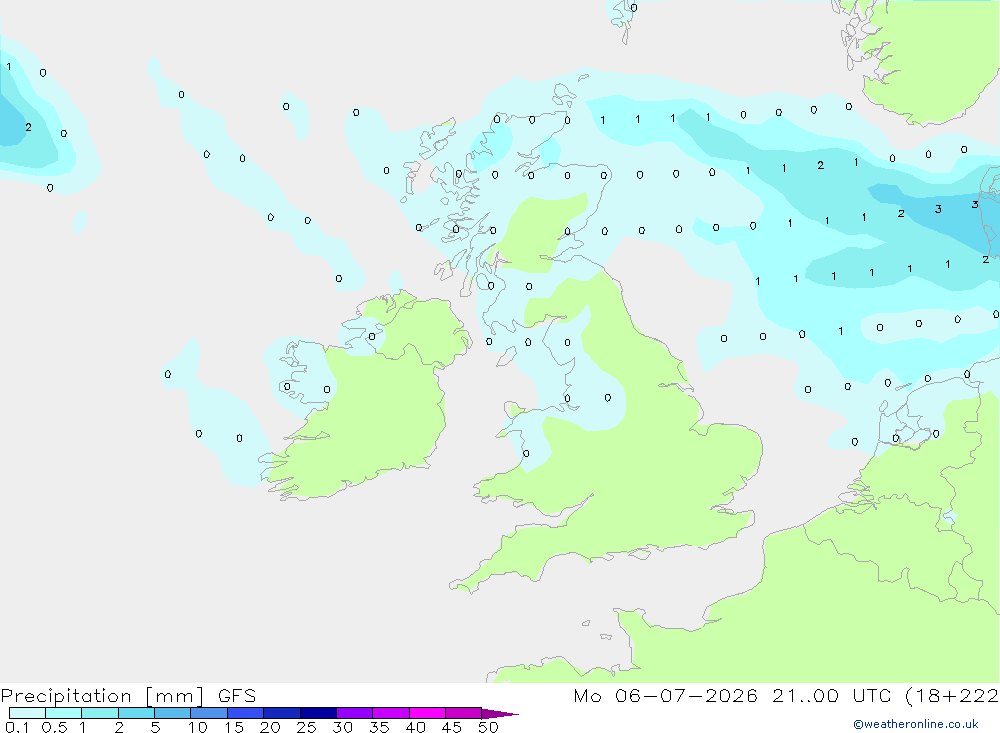Click the "20" legend scale label
The width and height of the screenshot is (1000, 733).
270,727
